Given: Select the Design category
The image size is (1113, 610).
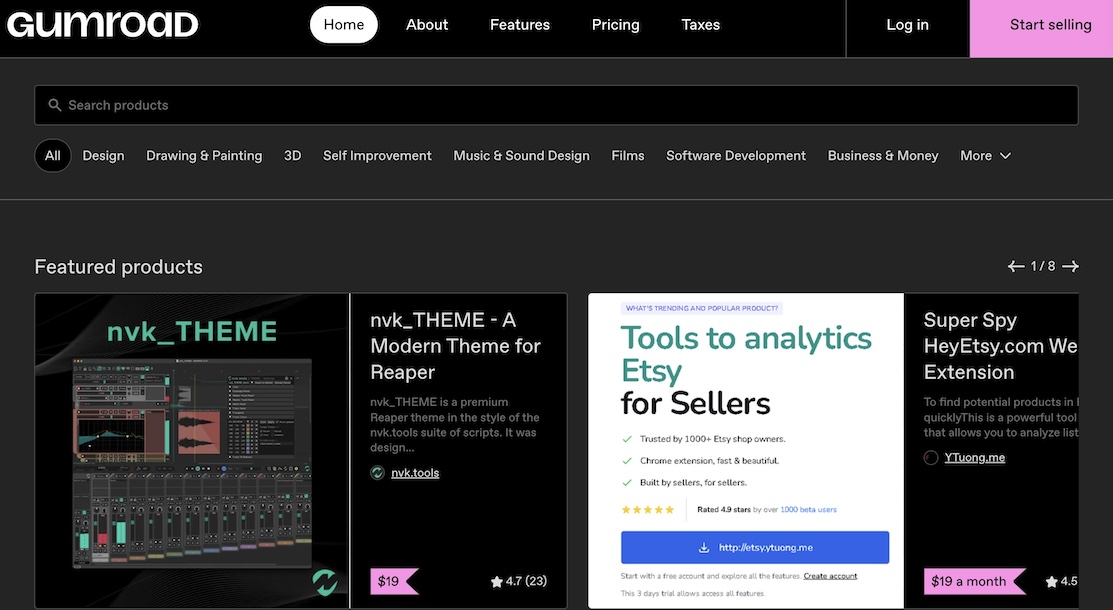Looking at the screenshot, I should [103, 156].
